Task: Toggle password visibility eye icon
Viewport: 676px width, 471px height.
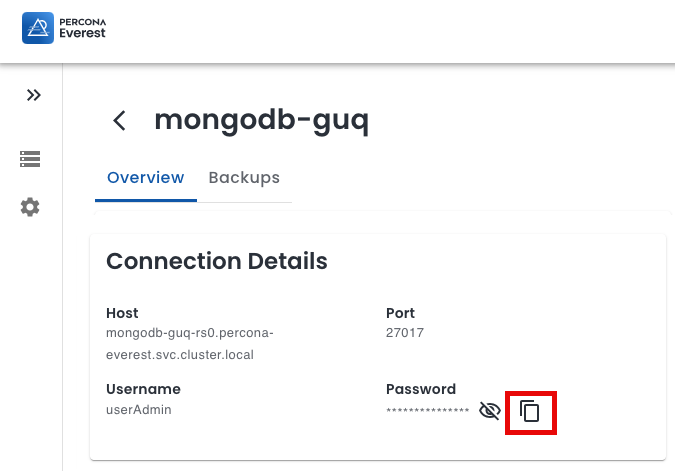Action: pos(489,411)
